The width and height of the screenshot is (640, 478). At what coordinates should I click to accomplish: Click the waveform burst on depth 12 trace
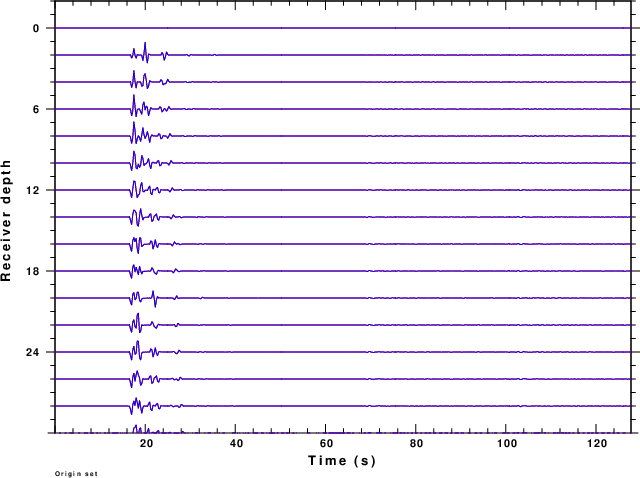coord(152,189)
